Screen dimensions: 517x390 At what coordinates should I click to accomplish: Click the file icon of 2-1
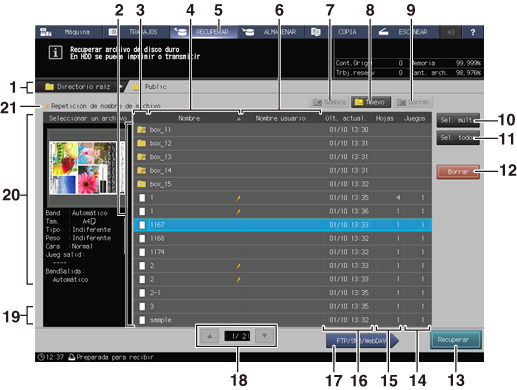click(142, 293)
